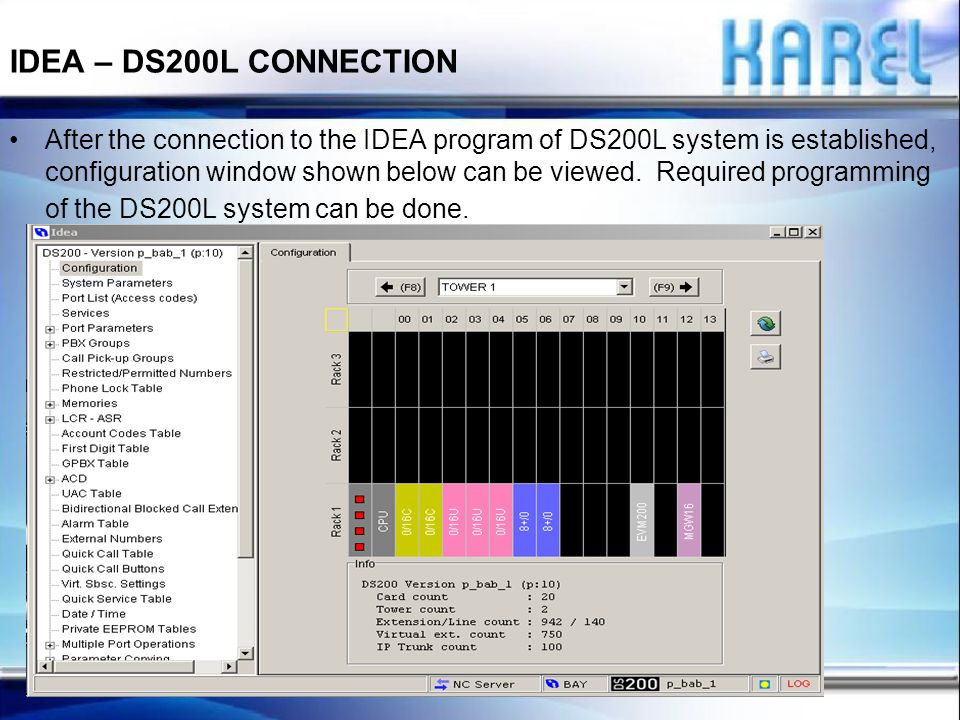The image size is (960, 720).
Task: Select the CPU card in Rack 1
Action: click(383, 520)
